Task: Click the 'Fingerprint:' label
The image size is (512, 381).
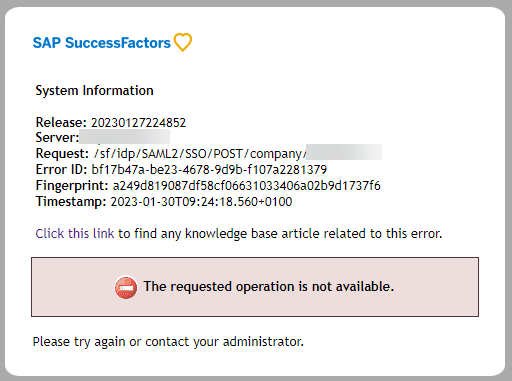Action: (72, 186)
